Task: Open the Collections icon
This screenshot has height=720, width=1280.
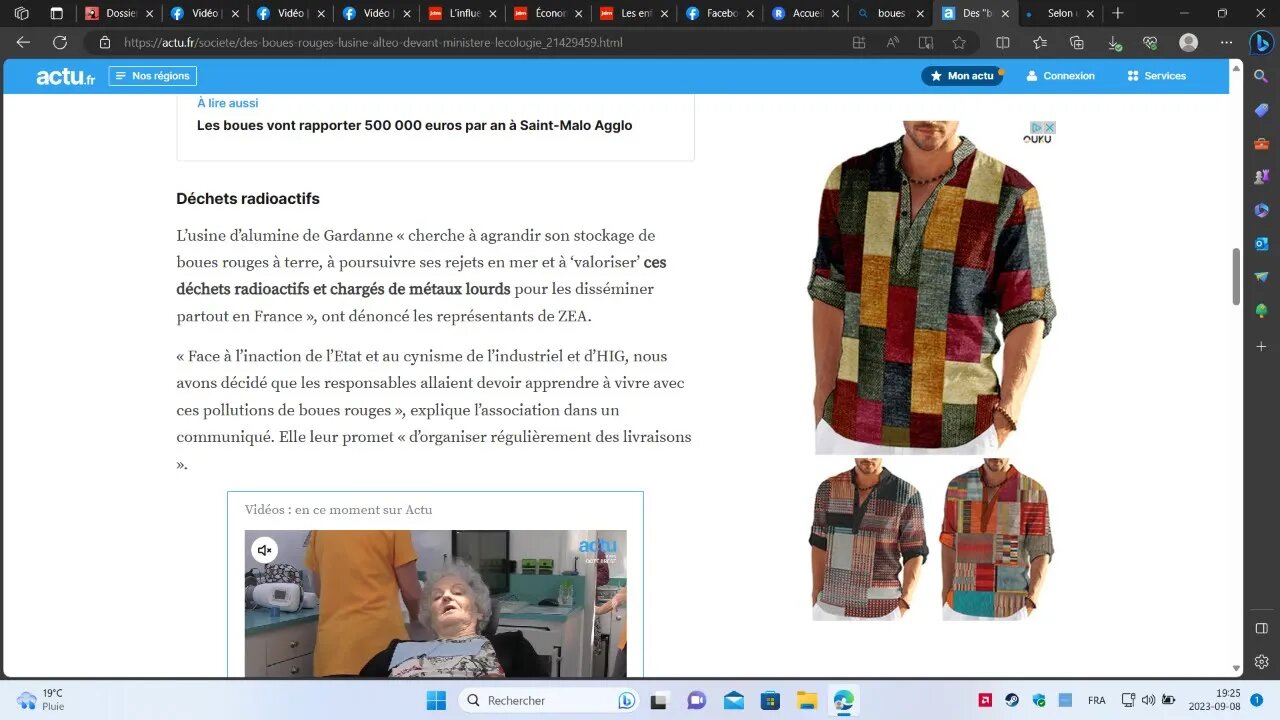Action: 1077,43
